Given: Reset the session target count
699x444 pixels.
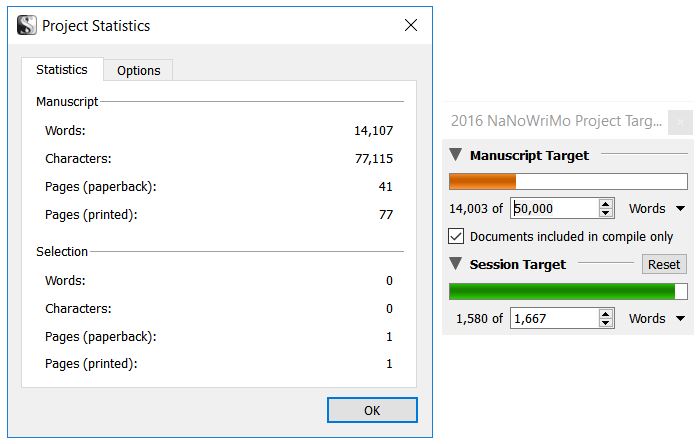Looking at the screenshot, I should [x=664, y=264].
